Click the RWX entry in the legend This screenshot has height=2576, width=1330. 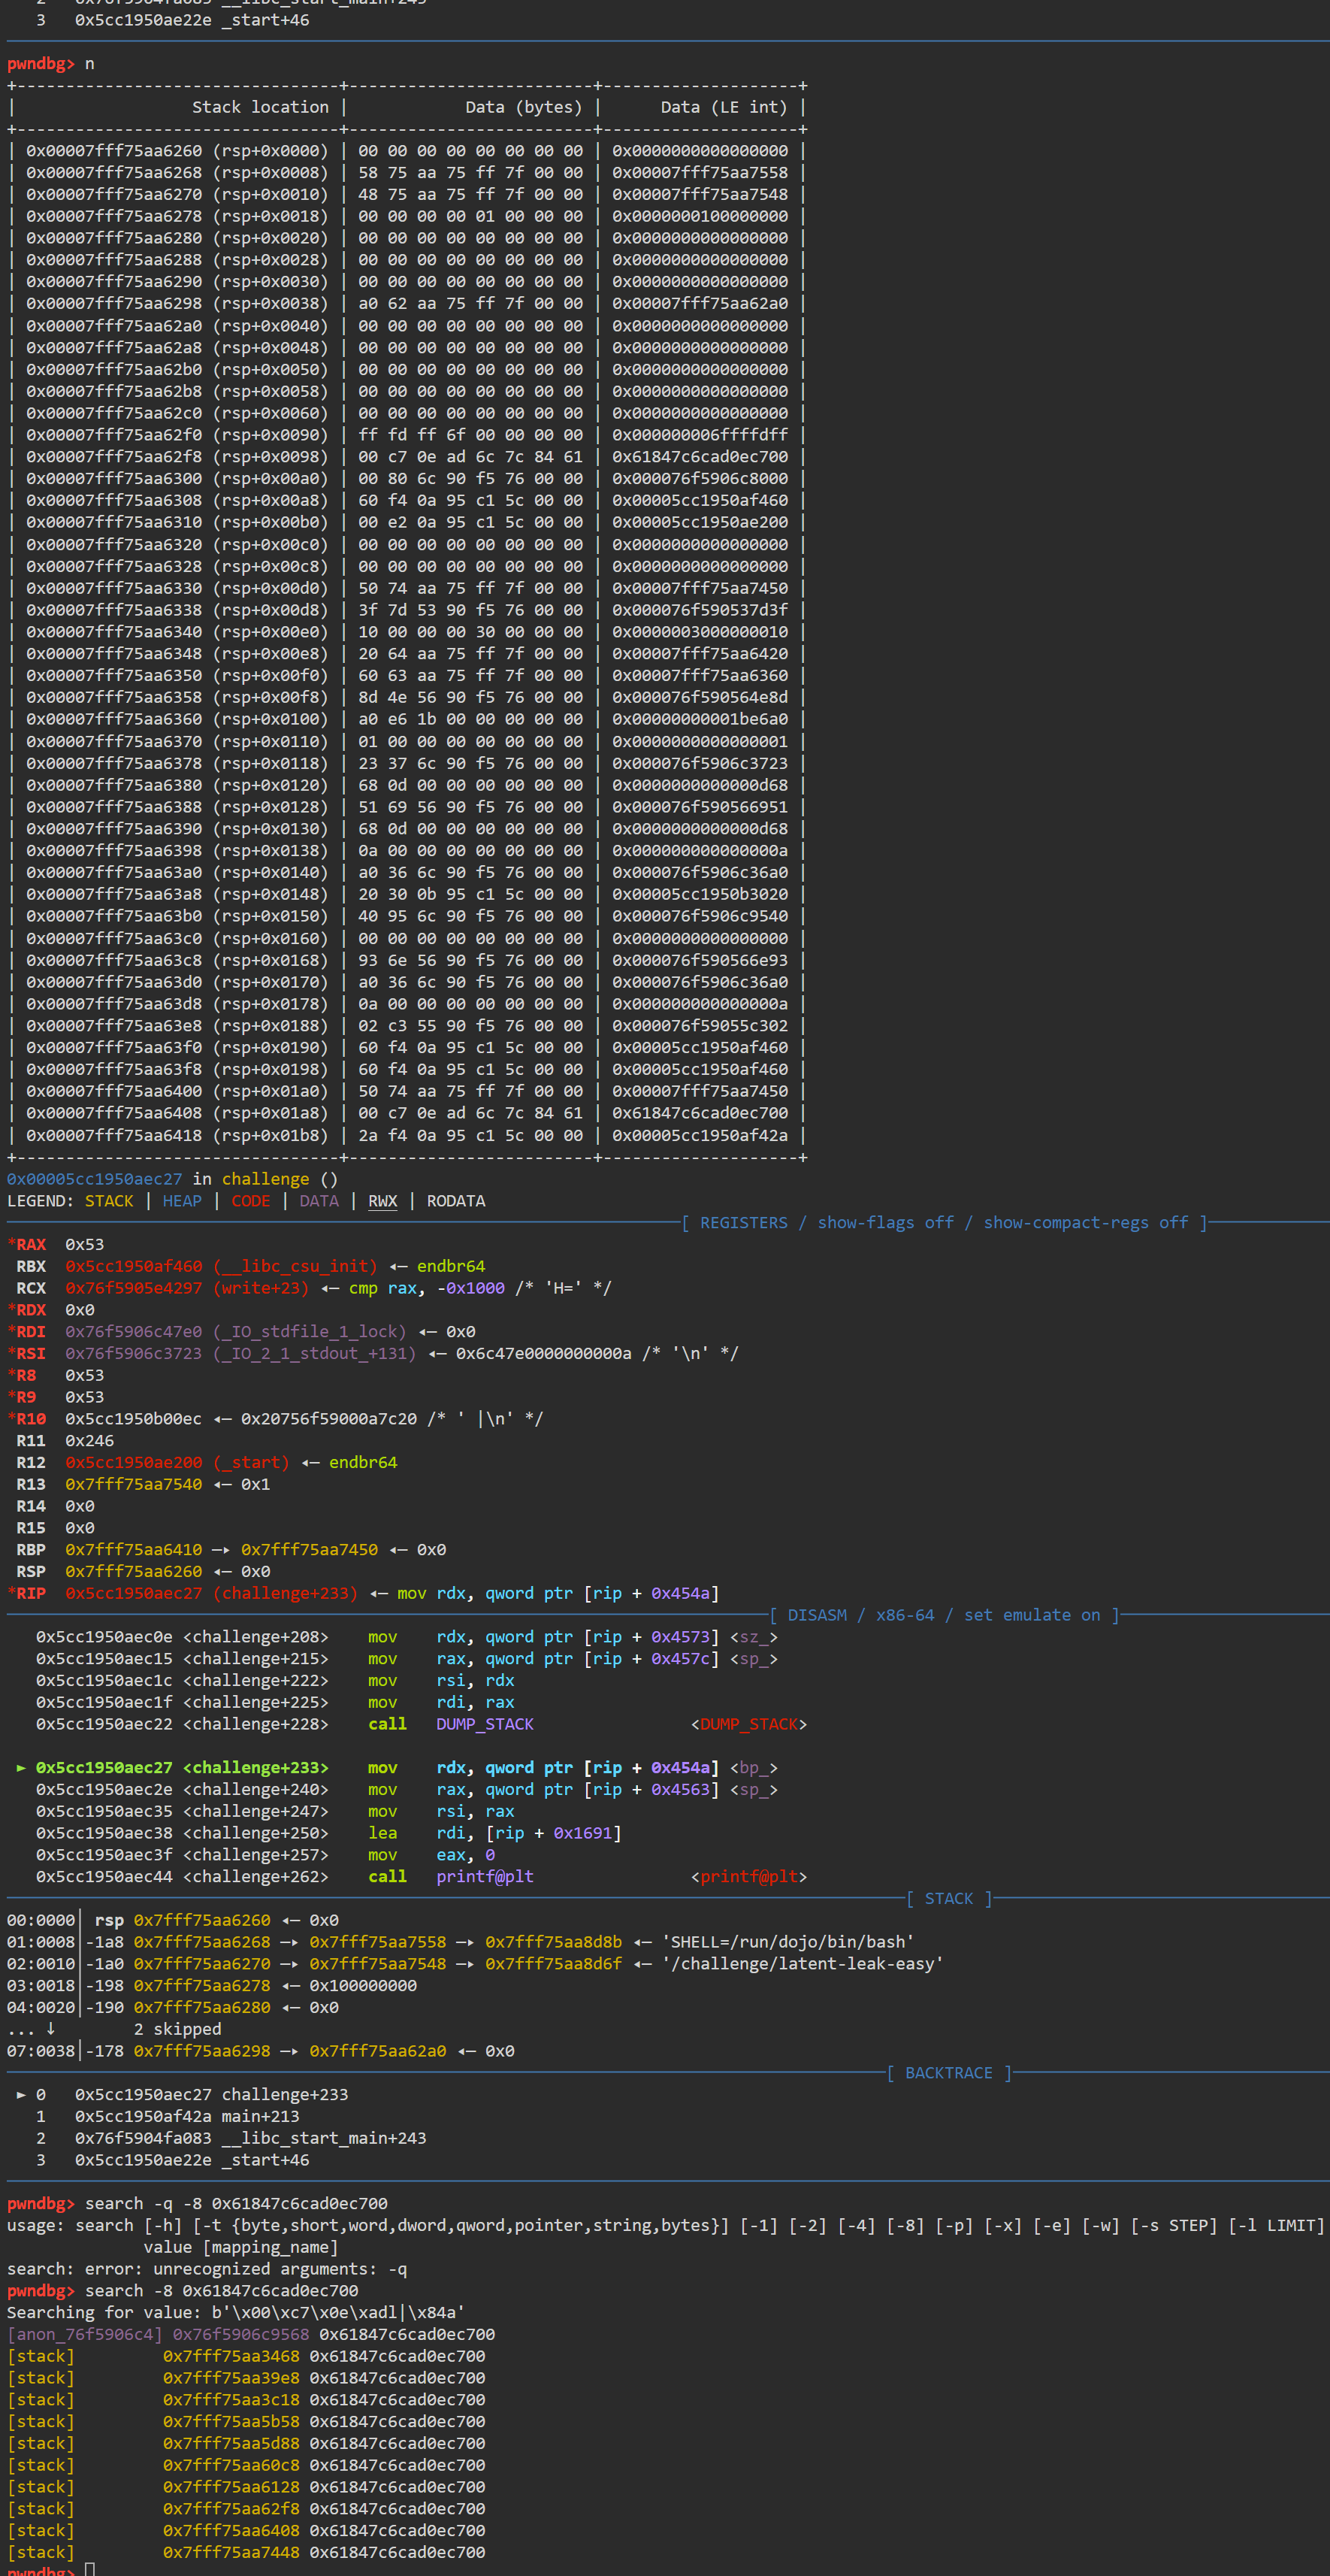(383, 1200)
